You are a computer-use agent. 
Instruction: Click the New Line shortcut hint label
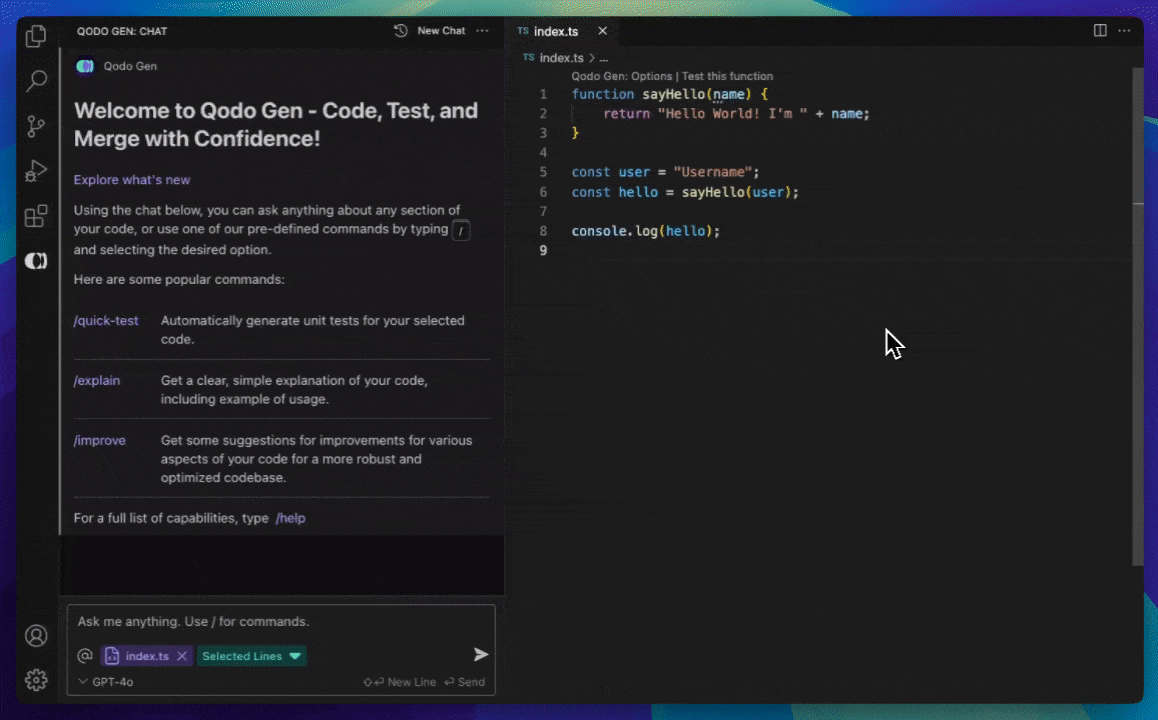pos(400,682)
